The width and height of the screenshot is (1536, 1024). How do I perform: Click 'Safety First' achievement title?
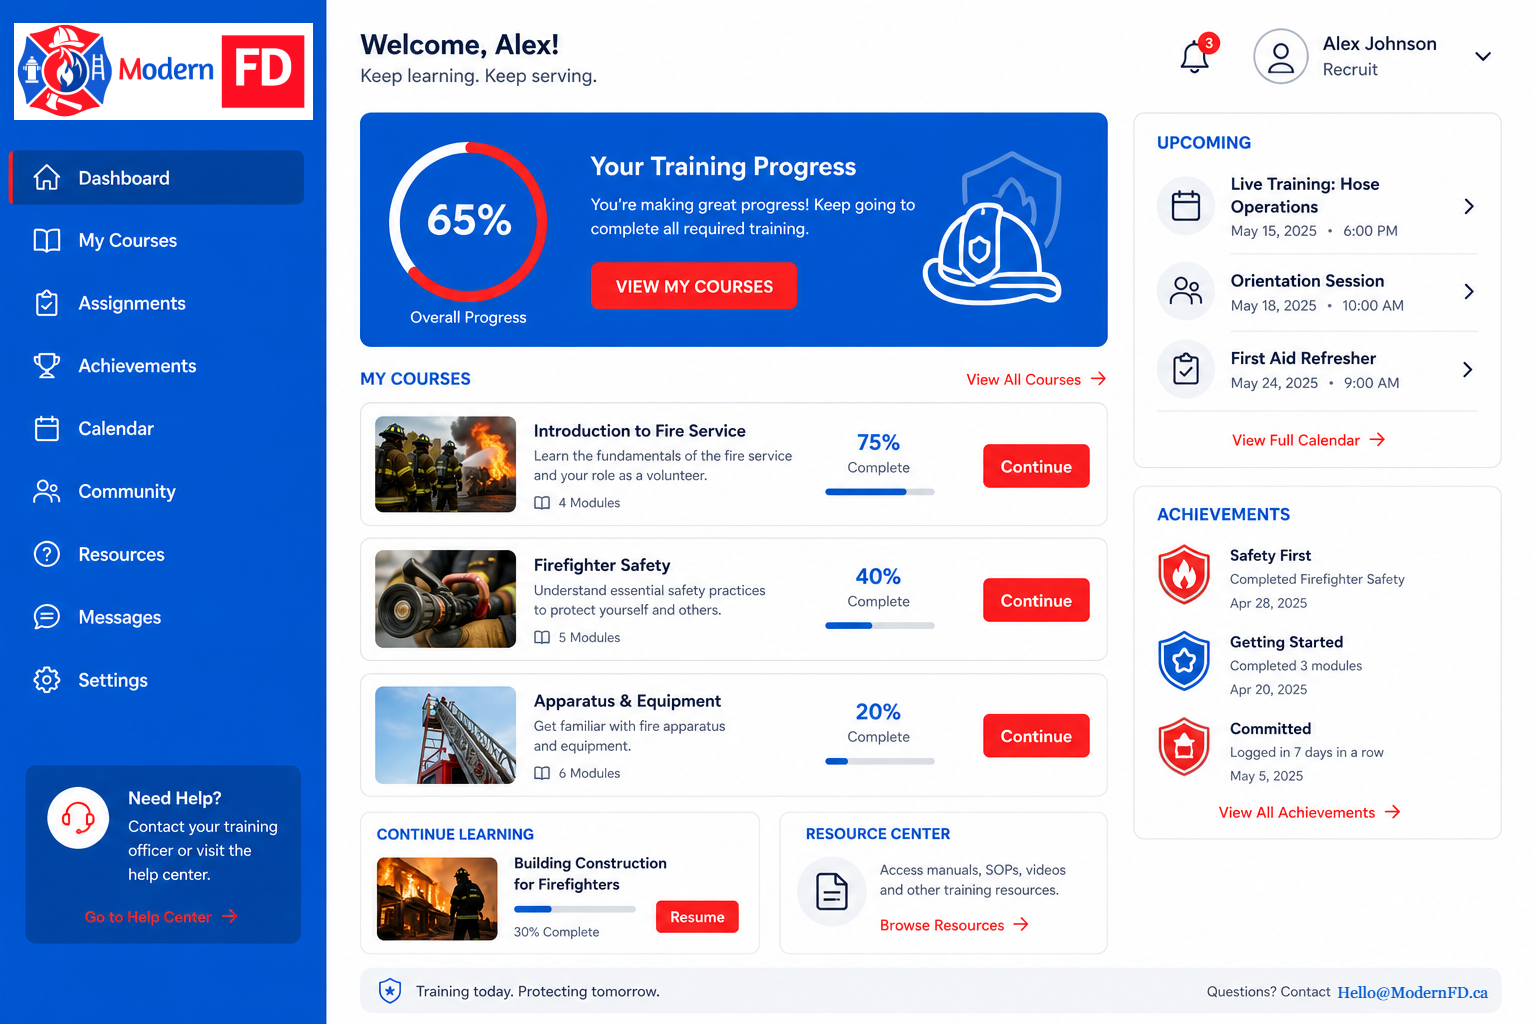pos(1270,555)
